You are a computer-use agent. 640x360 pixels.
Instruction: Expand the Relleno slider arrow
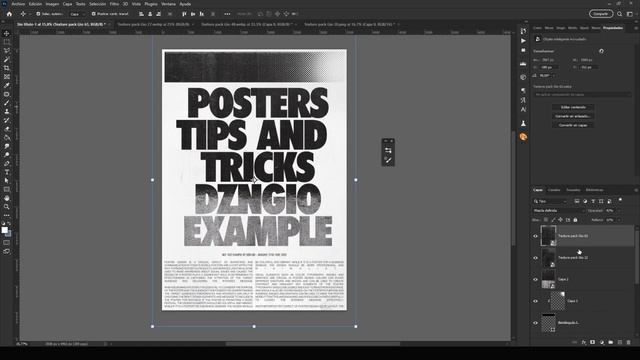click(x=619, y=220)
